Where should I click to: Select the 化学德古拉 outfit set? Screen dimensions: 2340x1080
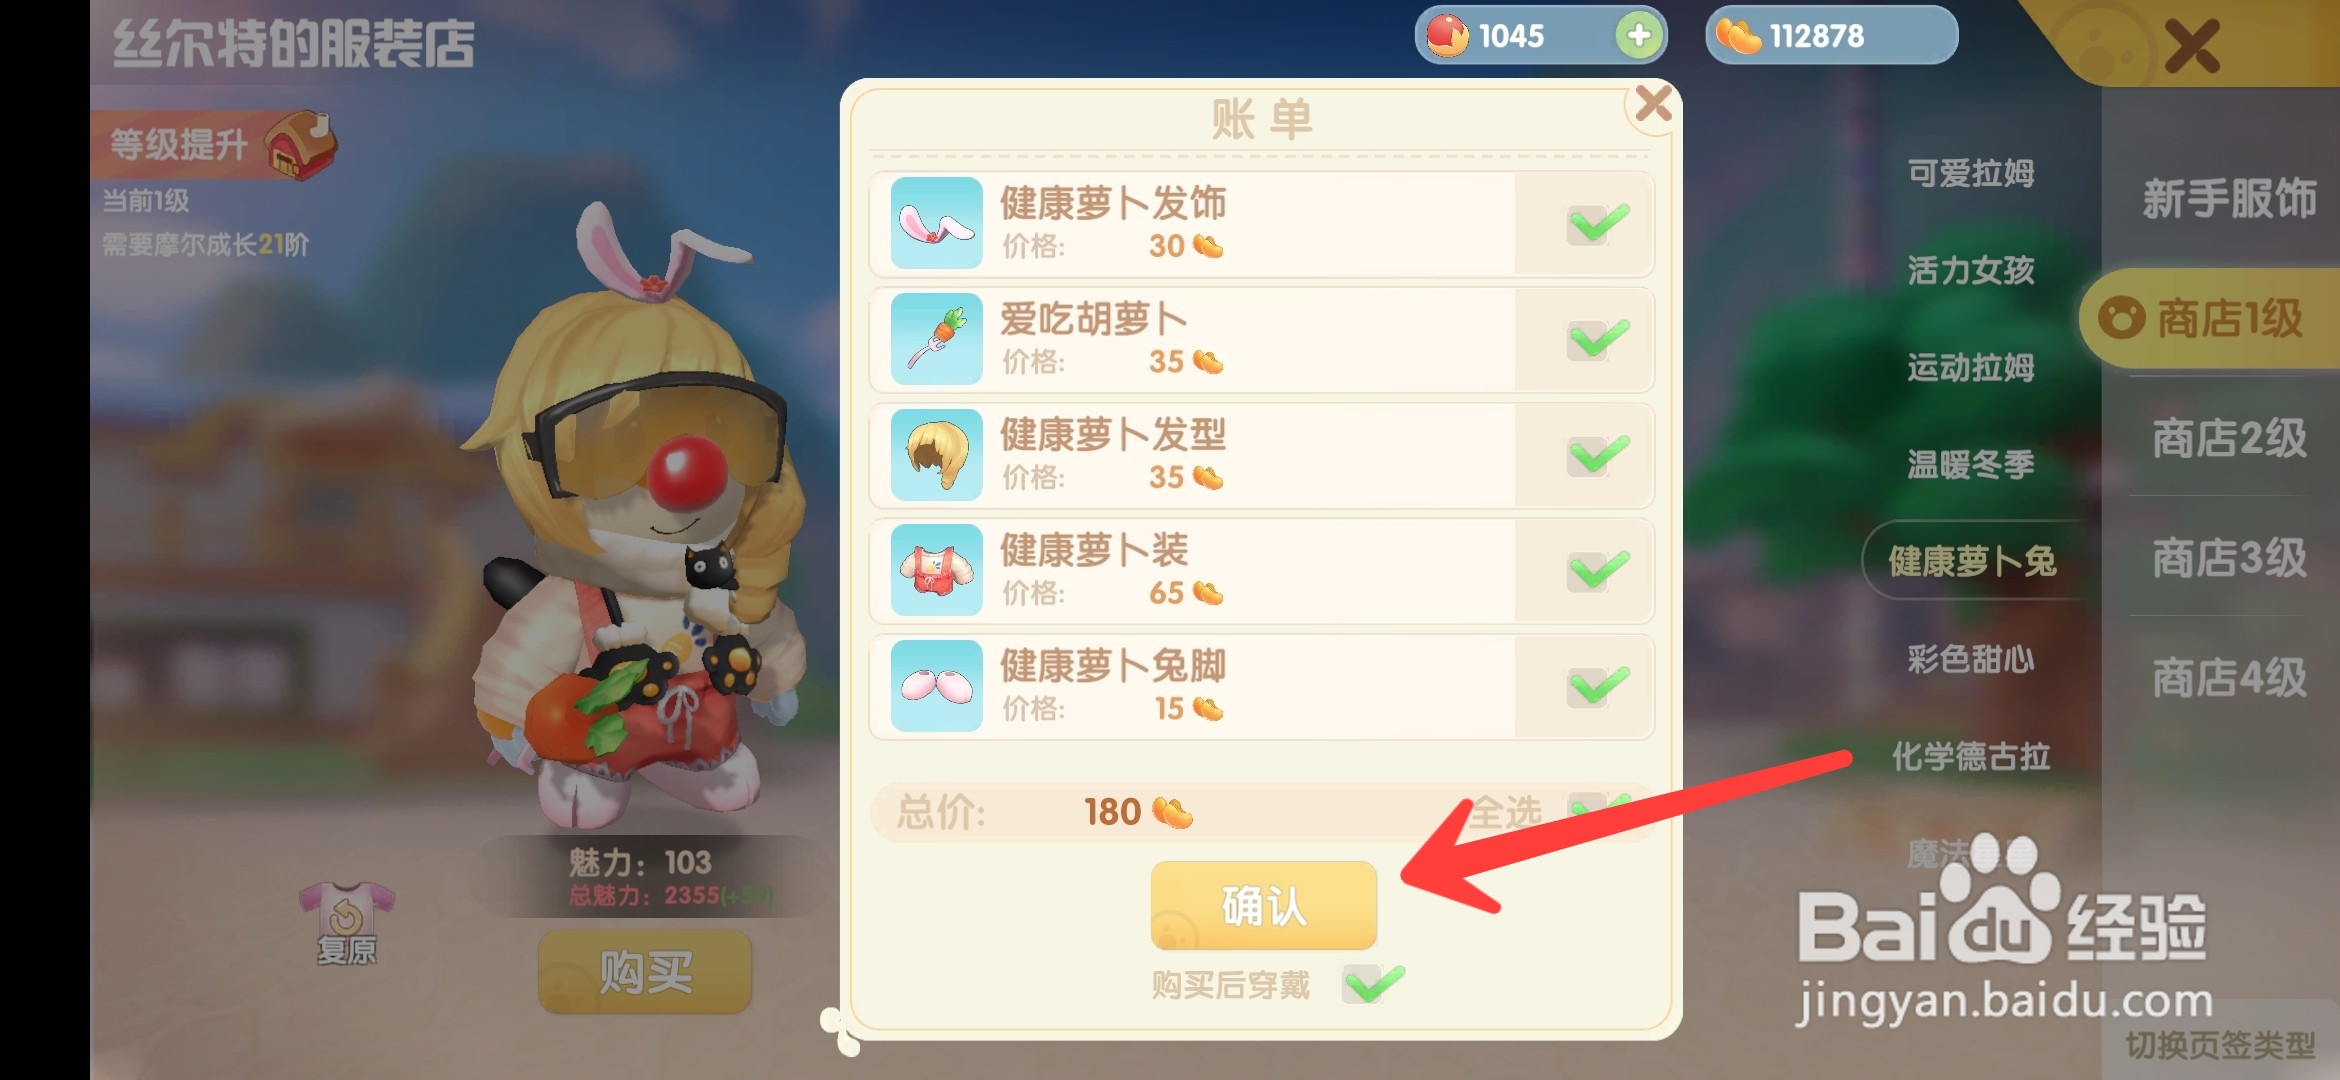point(1971,756)
